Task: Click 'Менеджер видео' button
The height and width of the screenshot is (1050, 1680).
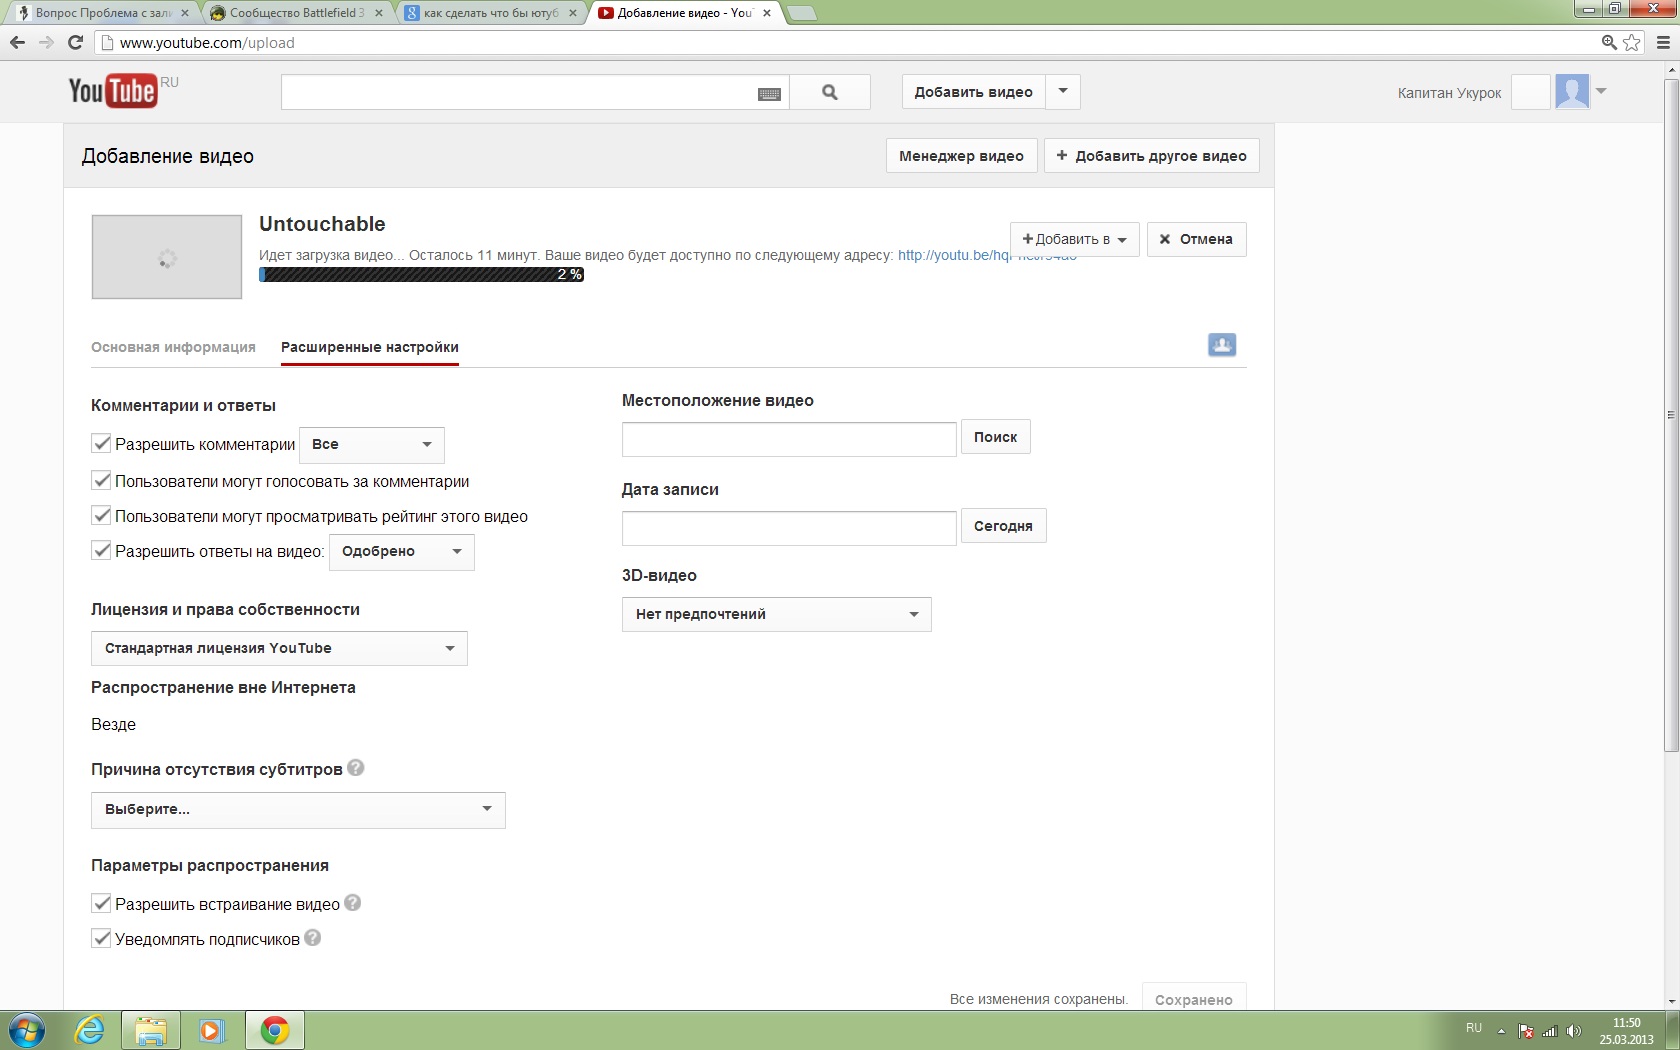Action: 961,156
